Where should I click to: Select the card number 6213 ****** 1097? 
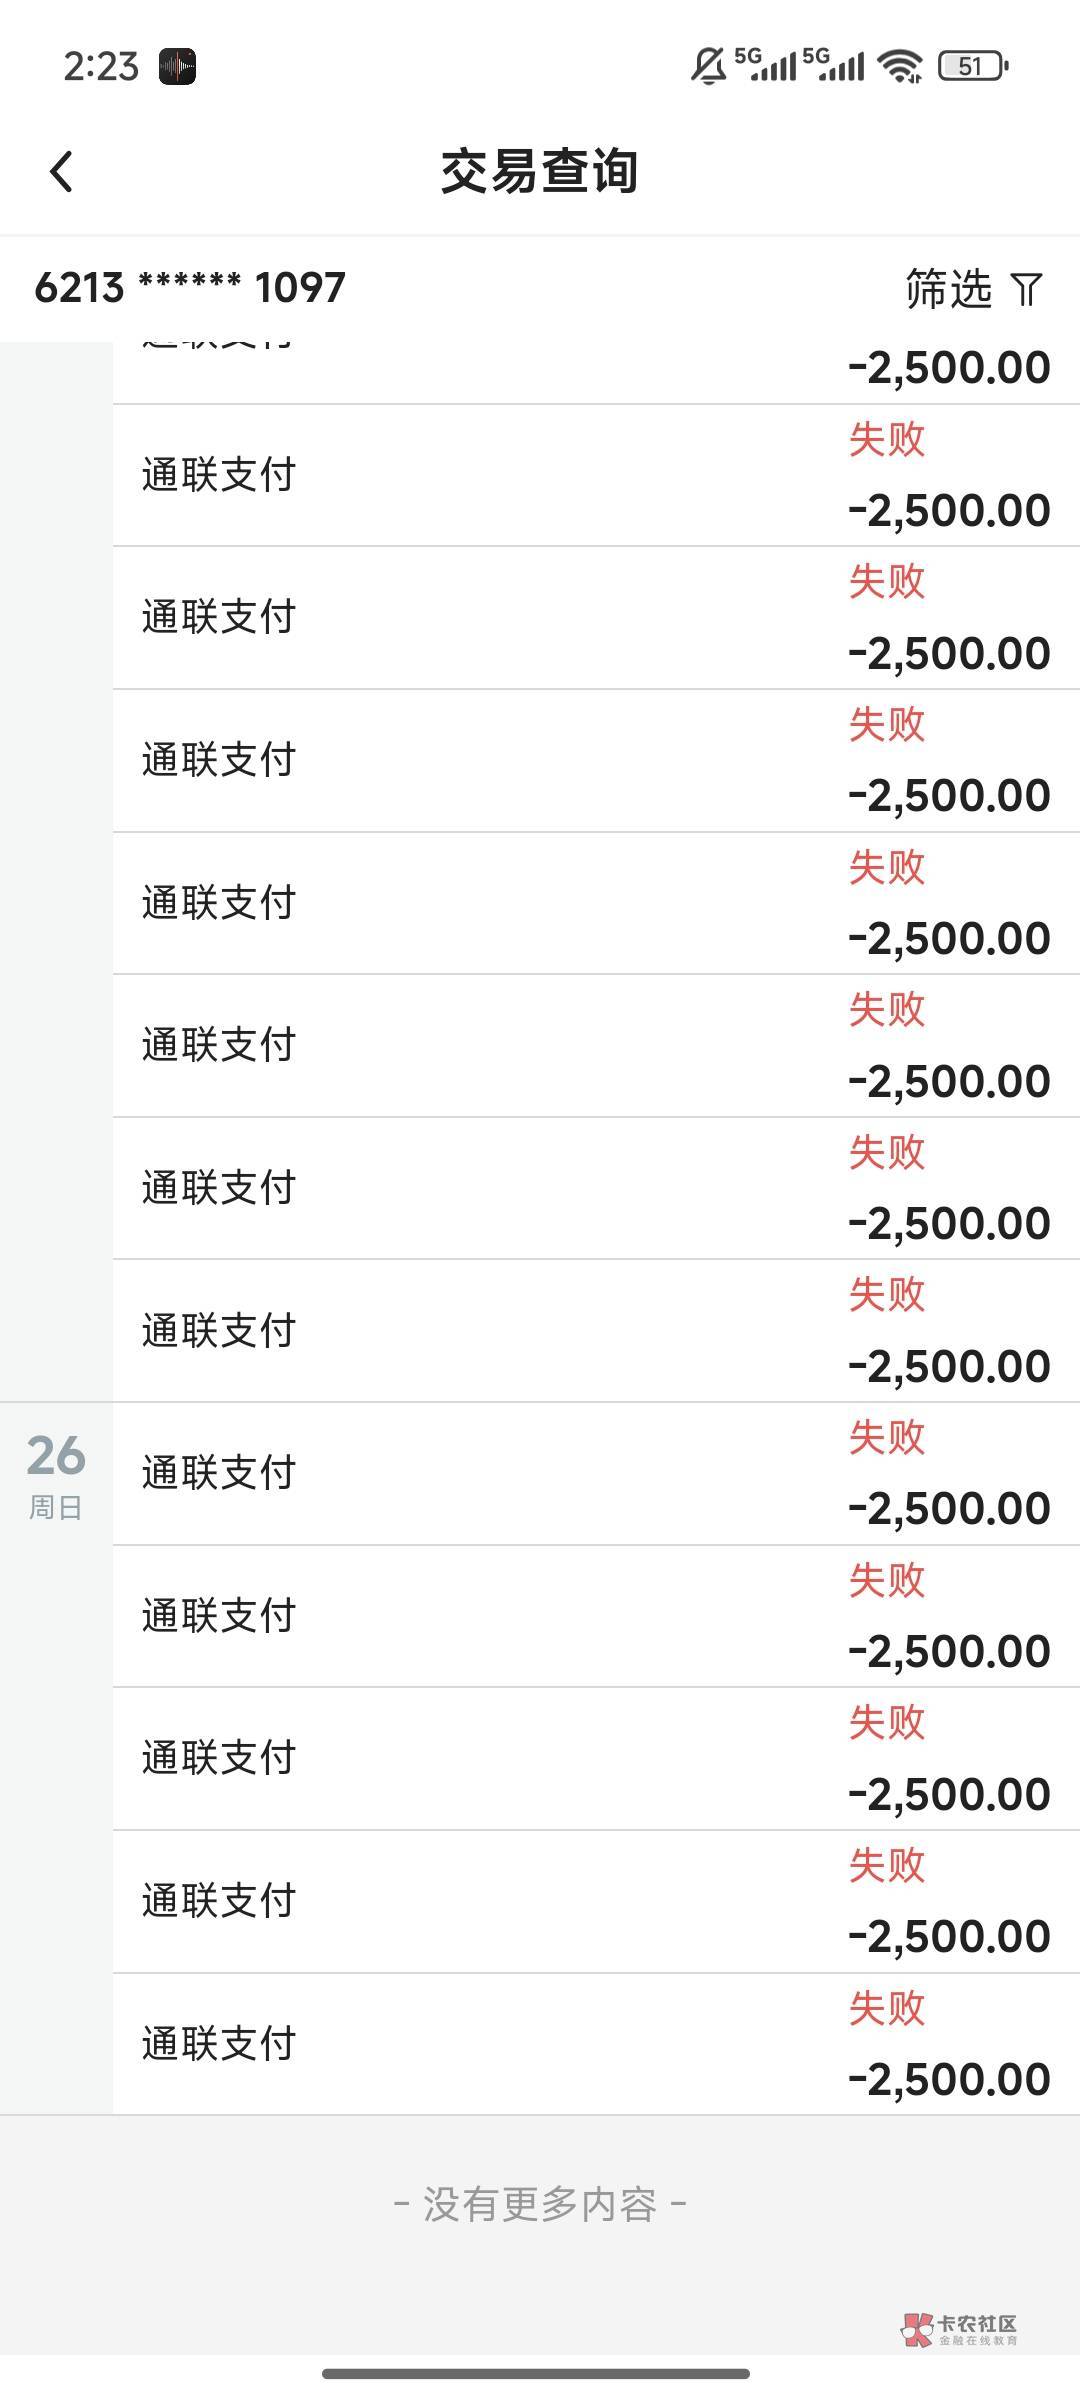[190, 288]
